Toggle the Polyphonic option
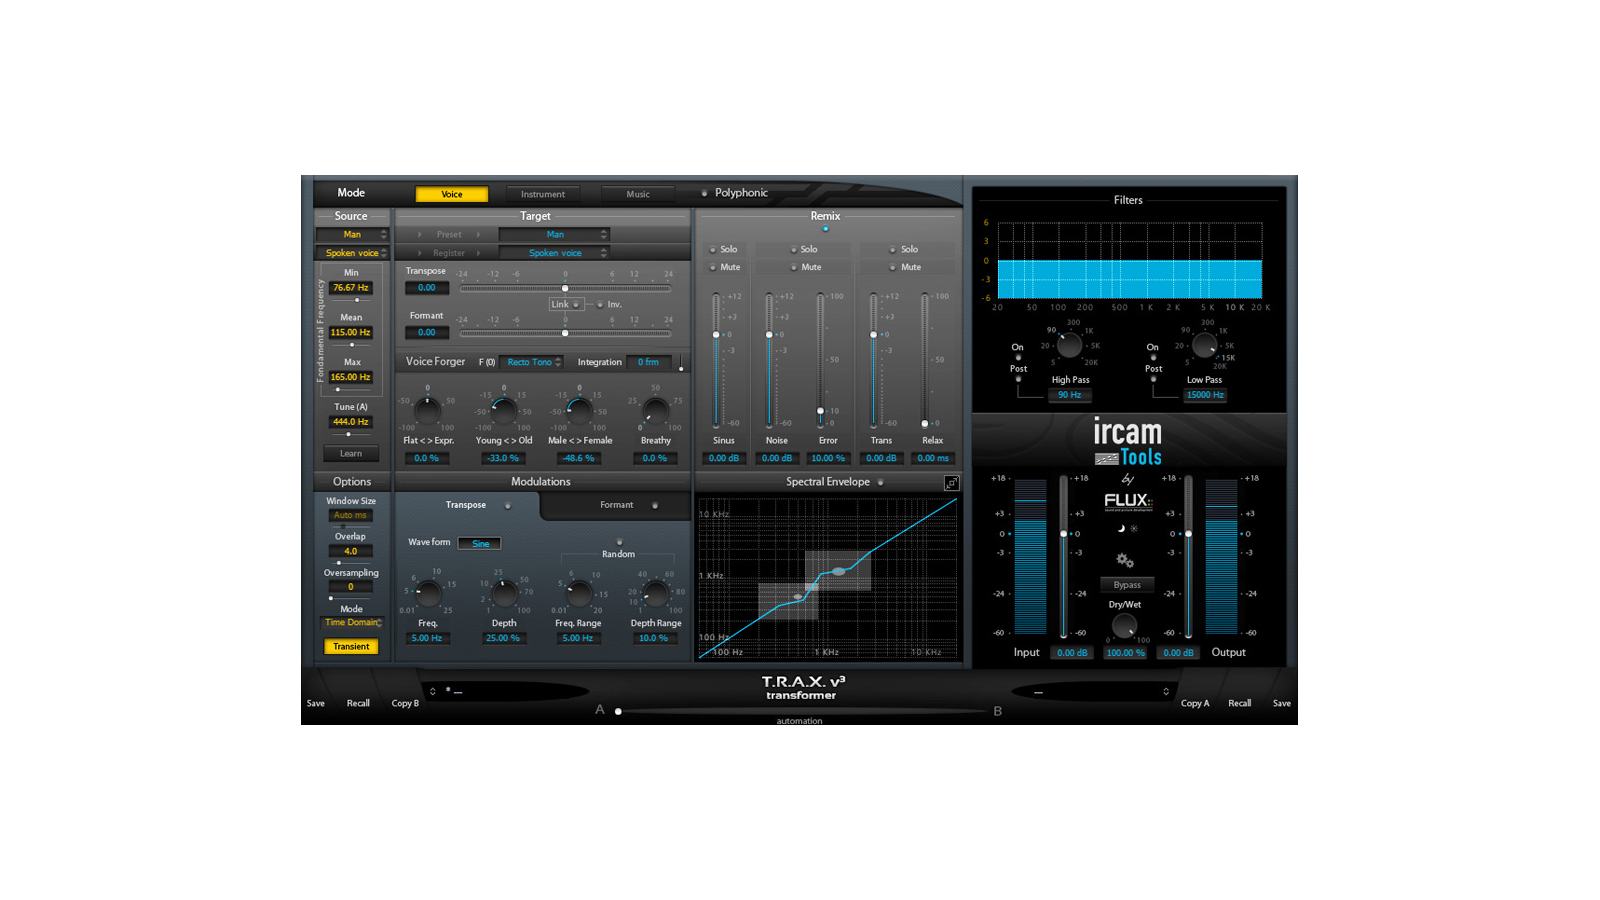 tap(704, 193)
